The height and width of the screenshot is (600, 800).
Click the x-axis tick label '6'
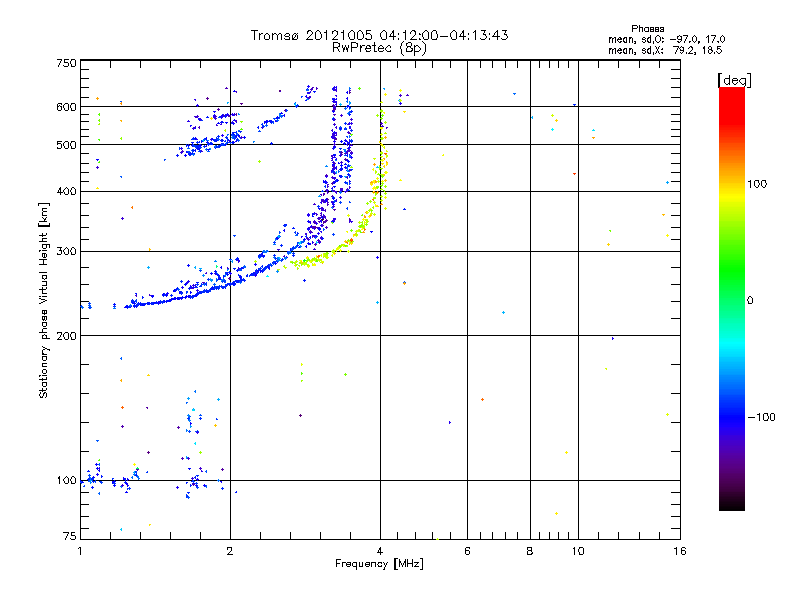coord(467,551)
